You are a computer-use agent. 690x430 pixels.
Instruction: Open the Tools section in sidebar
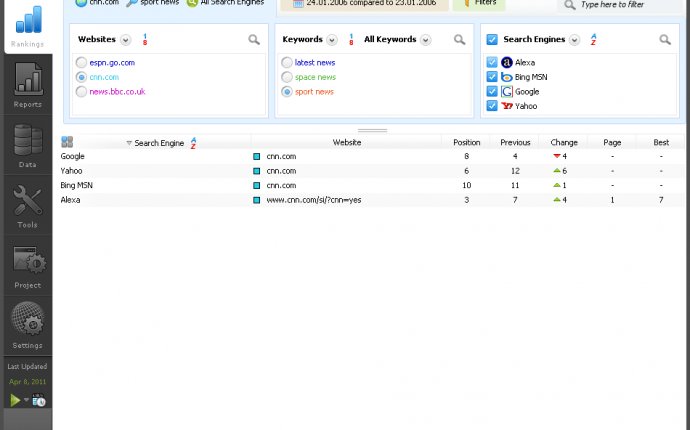point(27,204)
